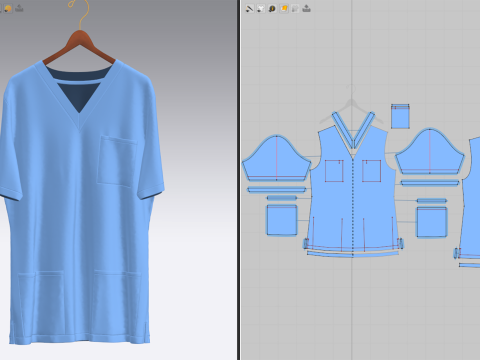
Task: Toggle the orange fabric texture surface icon
Action: pyautogui.click(x=284, y=9)
